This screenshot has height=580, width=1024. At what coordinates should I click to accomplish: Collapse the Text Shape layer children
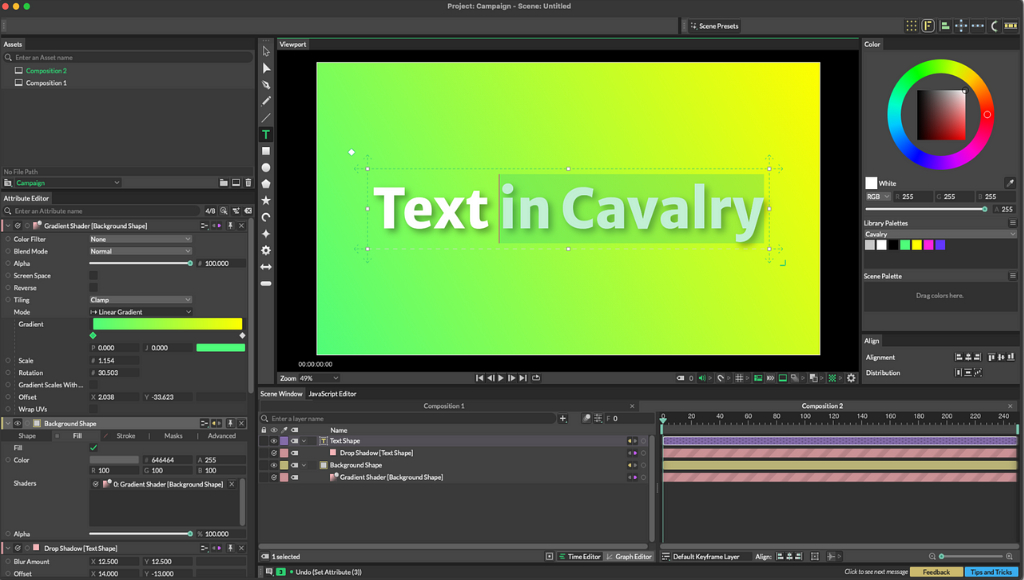(x=304, y=441)
